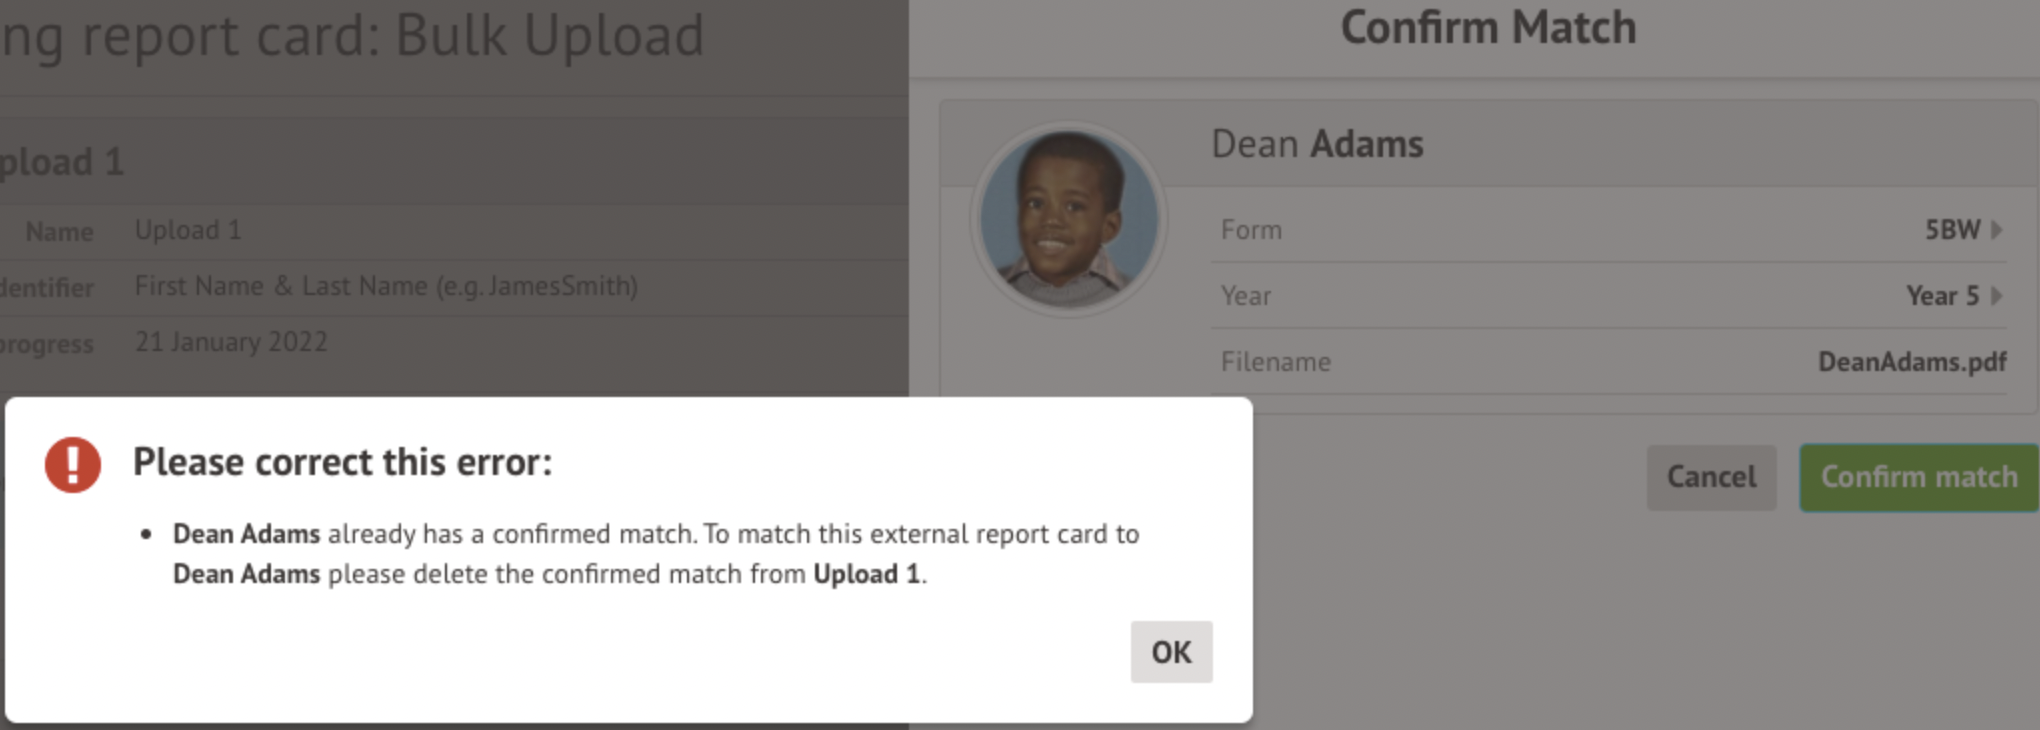Click the 'Please correct this error' heading

tap(342, 462)
